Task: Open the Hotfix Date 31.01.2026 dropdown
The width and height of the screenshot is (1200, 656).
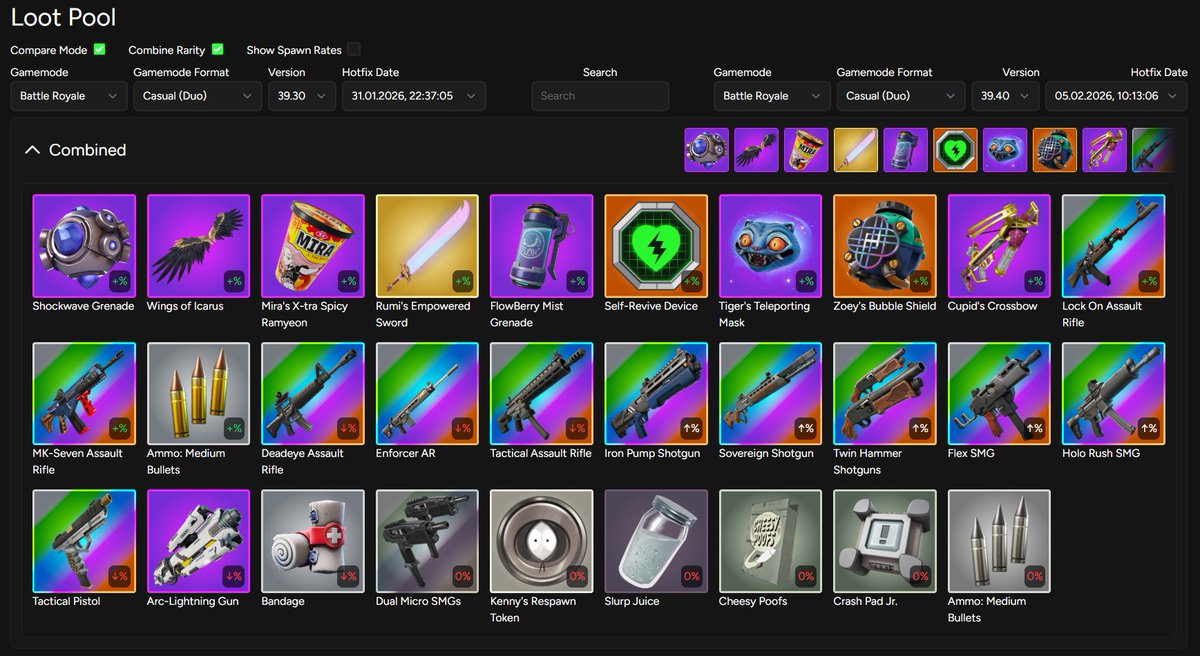Action: click(x=414, y=96)
